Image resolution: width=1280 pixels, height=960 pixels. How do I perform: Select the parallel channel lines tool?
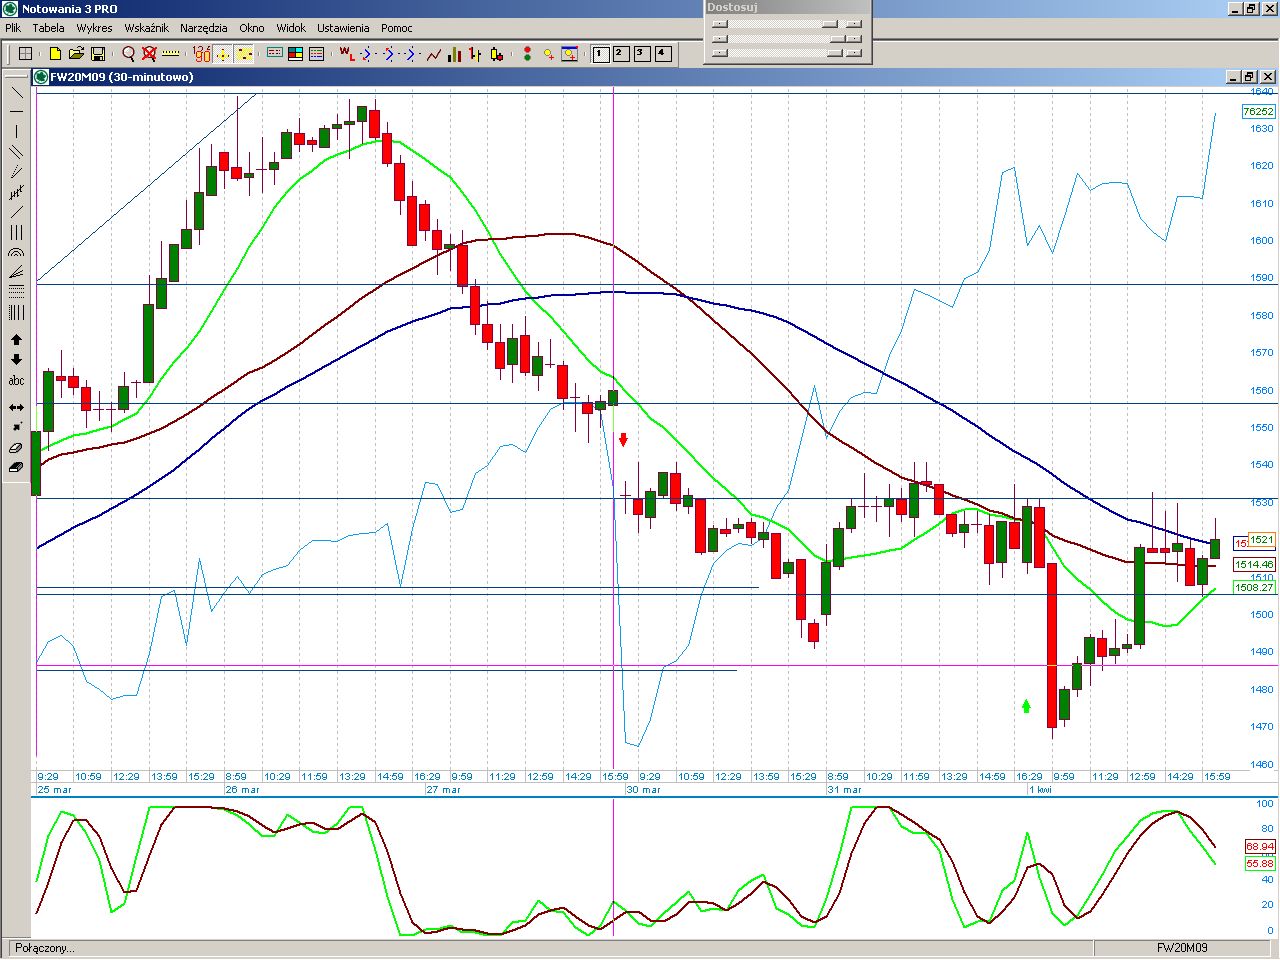(16, 152)
